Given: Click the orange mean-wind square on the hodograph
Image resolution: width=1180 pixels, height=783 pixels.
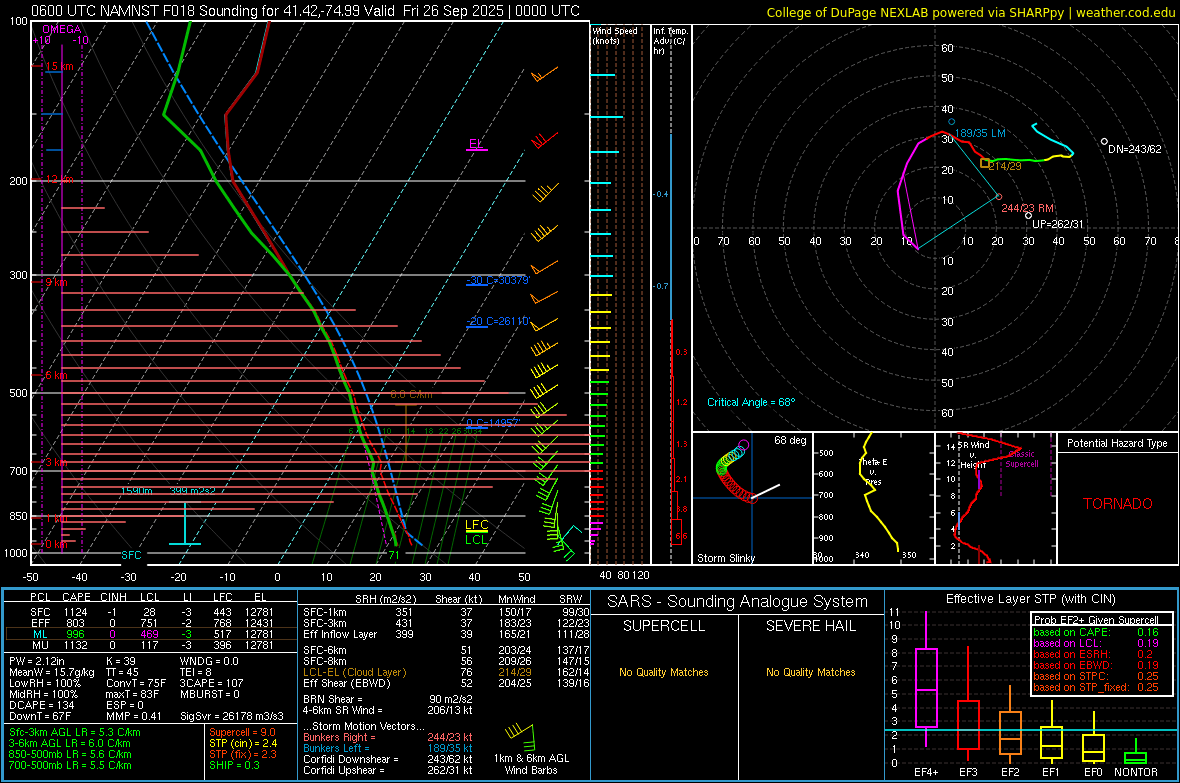Looking at the screenshot, I should pyautogui.click(x=984, y=163).
